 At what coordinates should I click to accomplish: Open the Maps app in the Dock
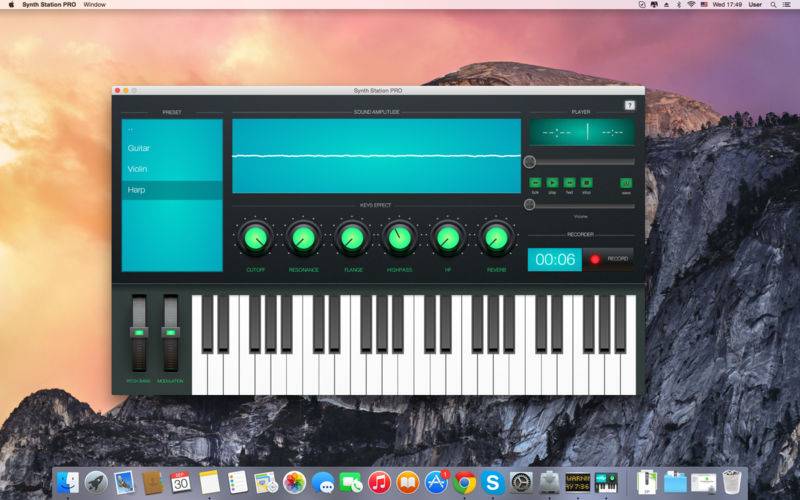tap(266, 482)
